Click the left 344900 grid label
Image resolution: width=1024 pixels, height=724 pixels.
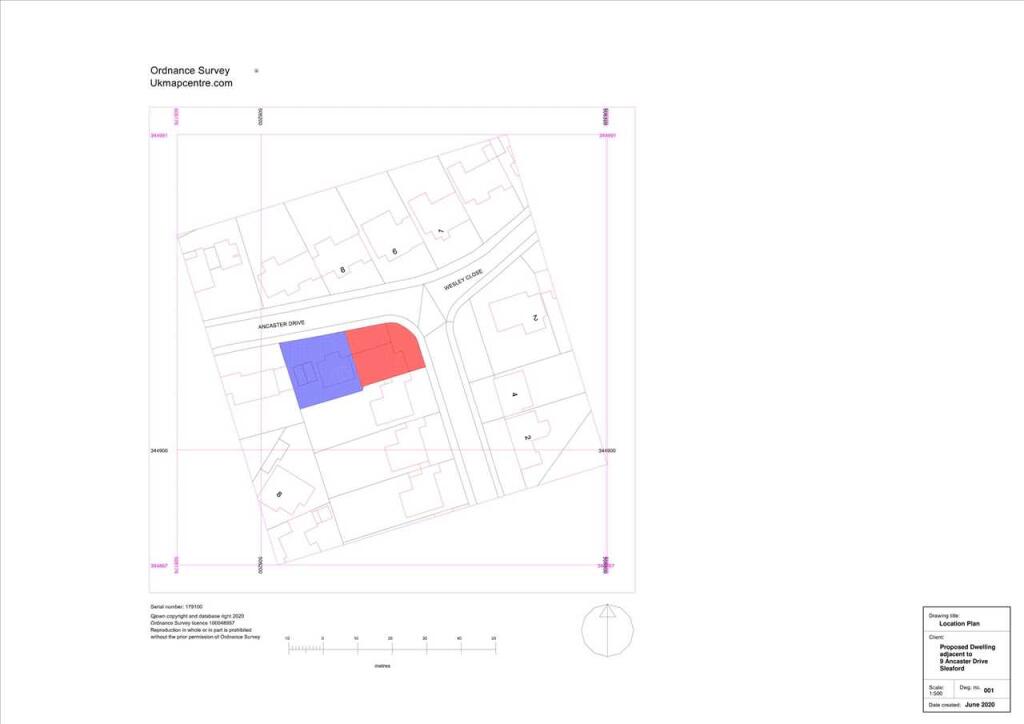[x=160, y=451]
